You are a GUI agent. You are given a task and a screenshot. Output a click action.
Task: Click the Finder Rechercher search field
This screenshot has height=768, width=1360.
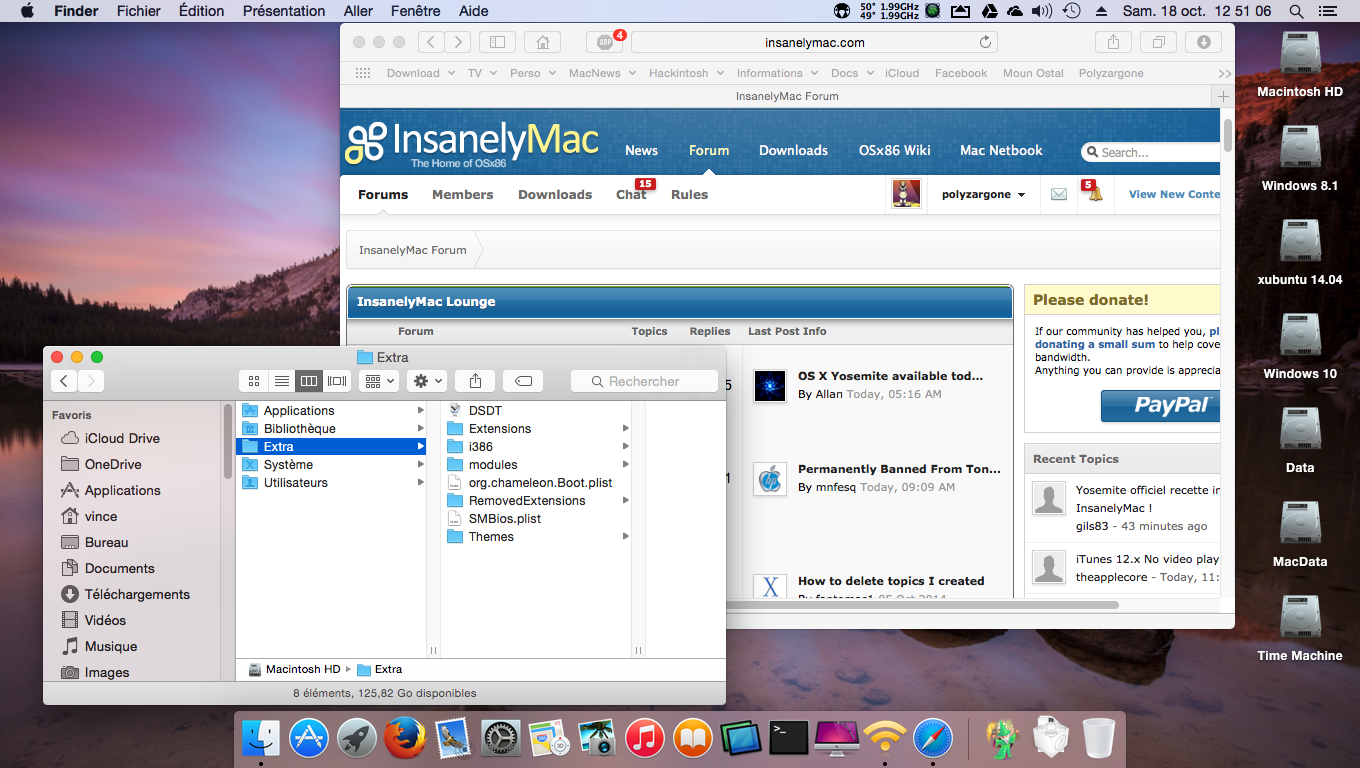pyautogui.click(x=644, y=381)
